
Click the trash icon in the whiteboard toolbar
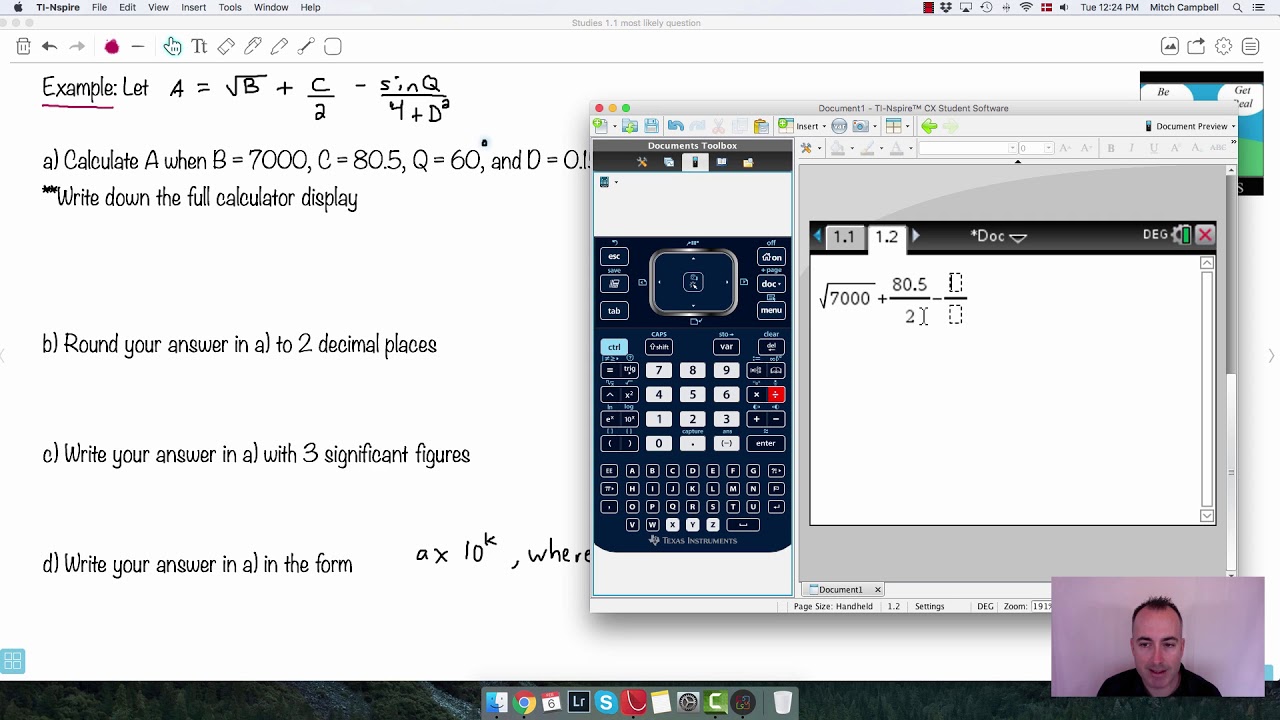click(23, 46)
